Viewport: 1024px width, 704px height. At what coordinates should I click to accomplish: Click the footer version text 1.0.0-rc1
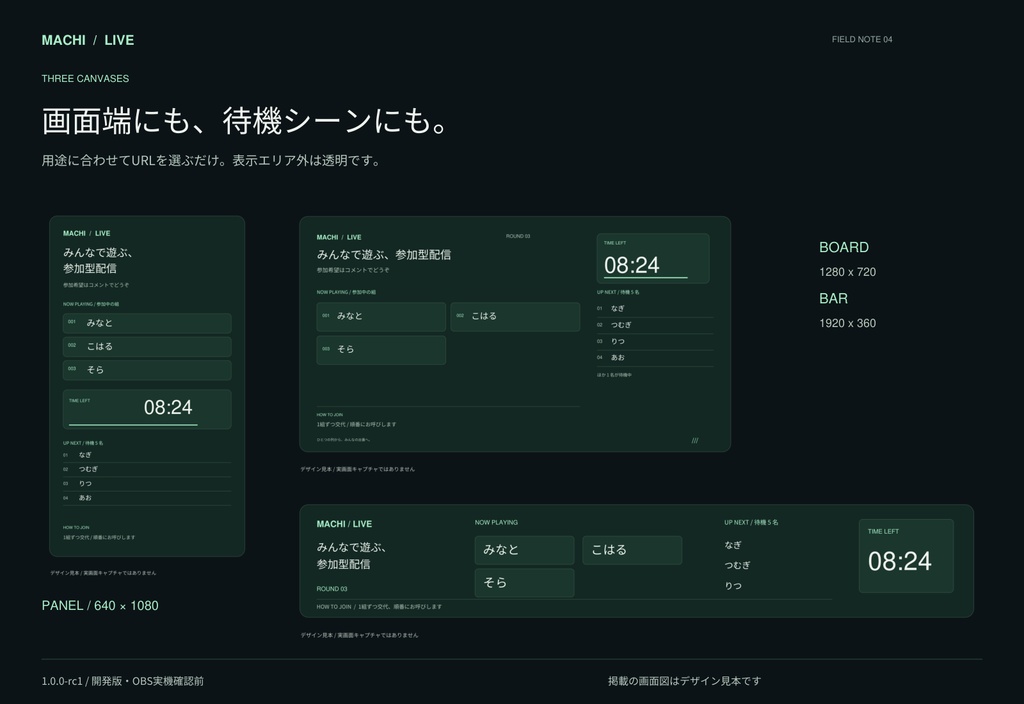click(123, 681)
